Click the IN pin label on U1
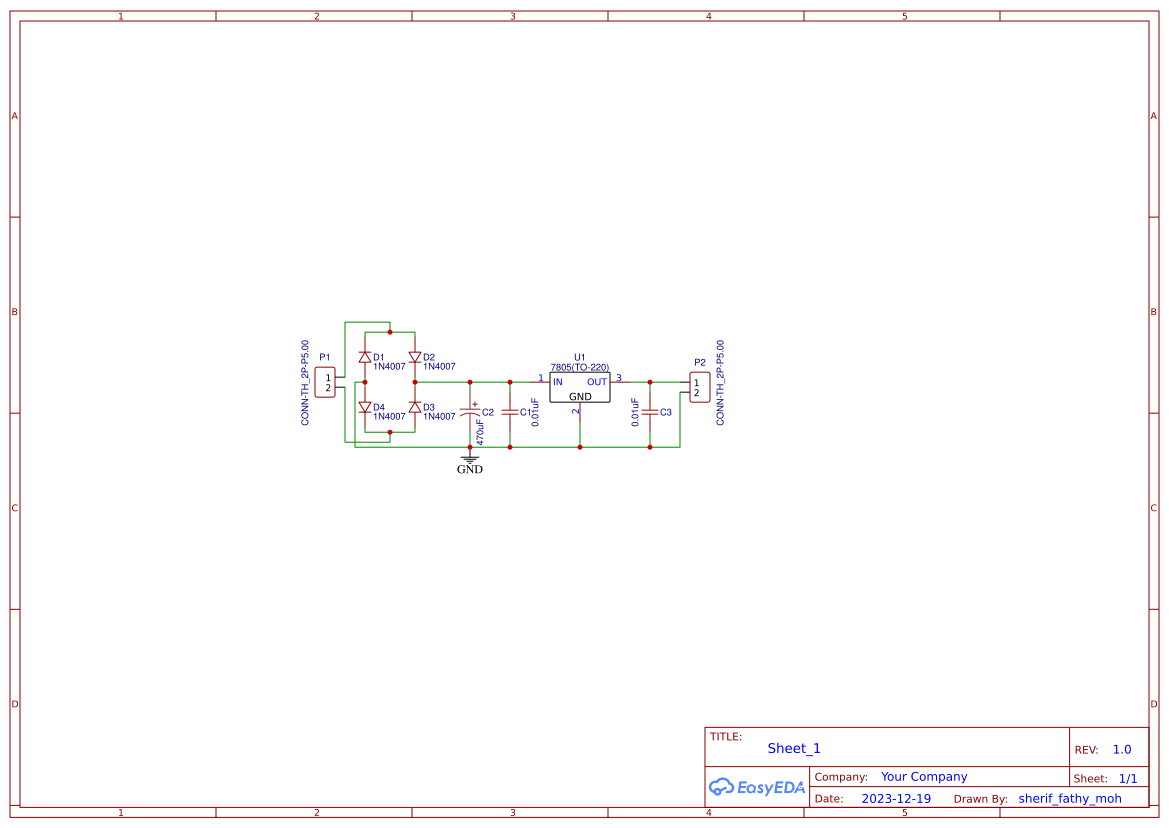 coord(558,381)
